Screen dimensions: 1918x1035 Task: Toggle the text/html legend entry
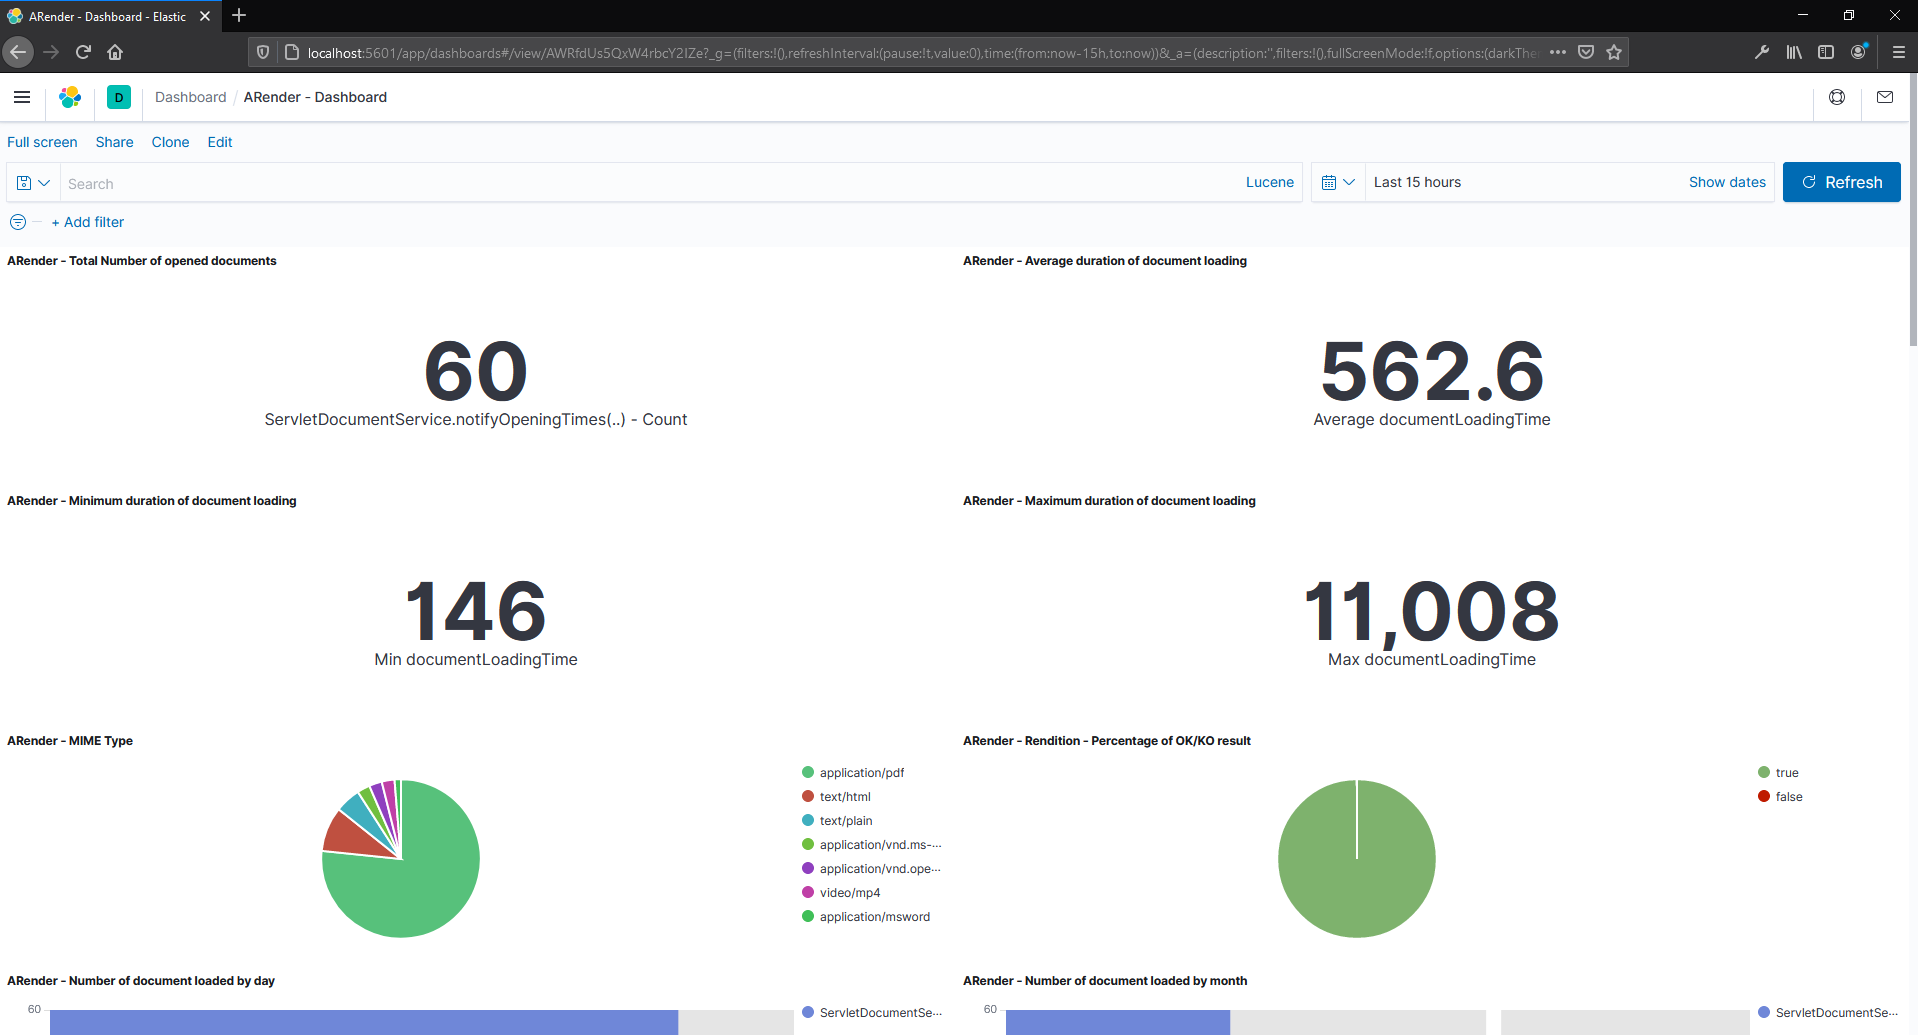(845, 797)
